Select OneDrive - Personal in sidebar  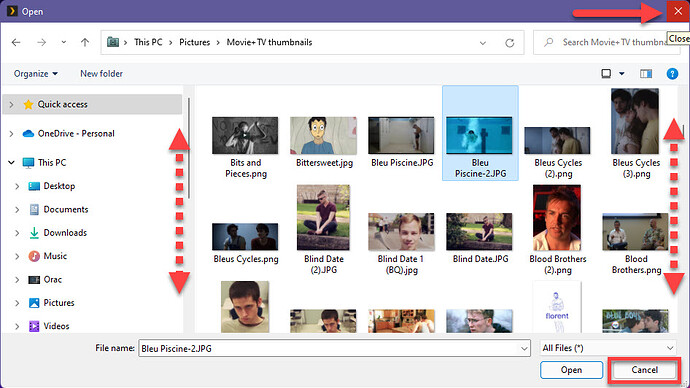[x=76, y=133]
